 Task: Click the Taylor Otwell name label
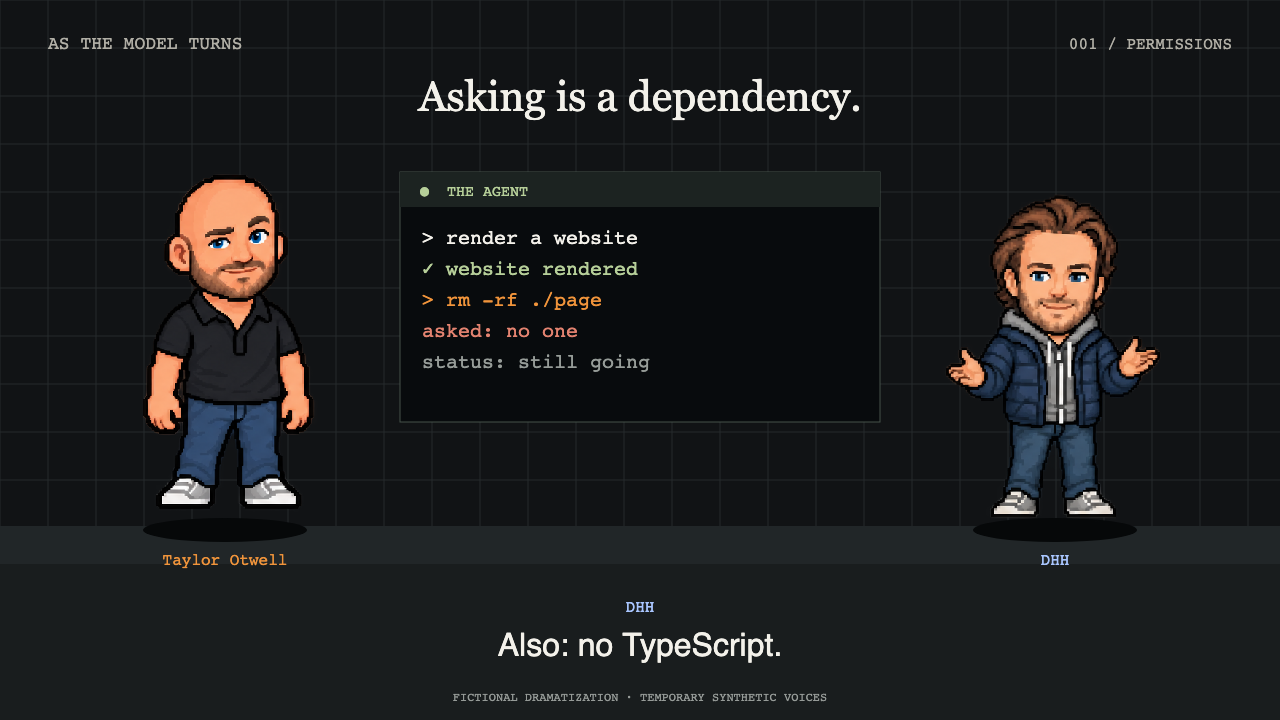225,560
